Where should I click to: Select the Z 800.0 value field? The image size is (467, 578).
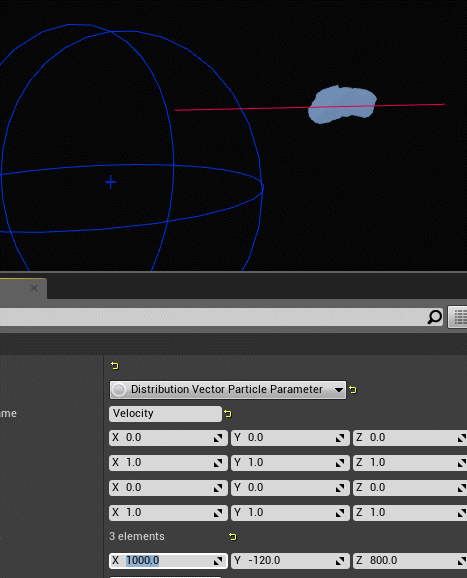pyautogui.click(x=410, y=561)
